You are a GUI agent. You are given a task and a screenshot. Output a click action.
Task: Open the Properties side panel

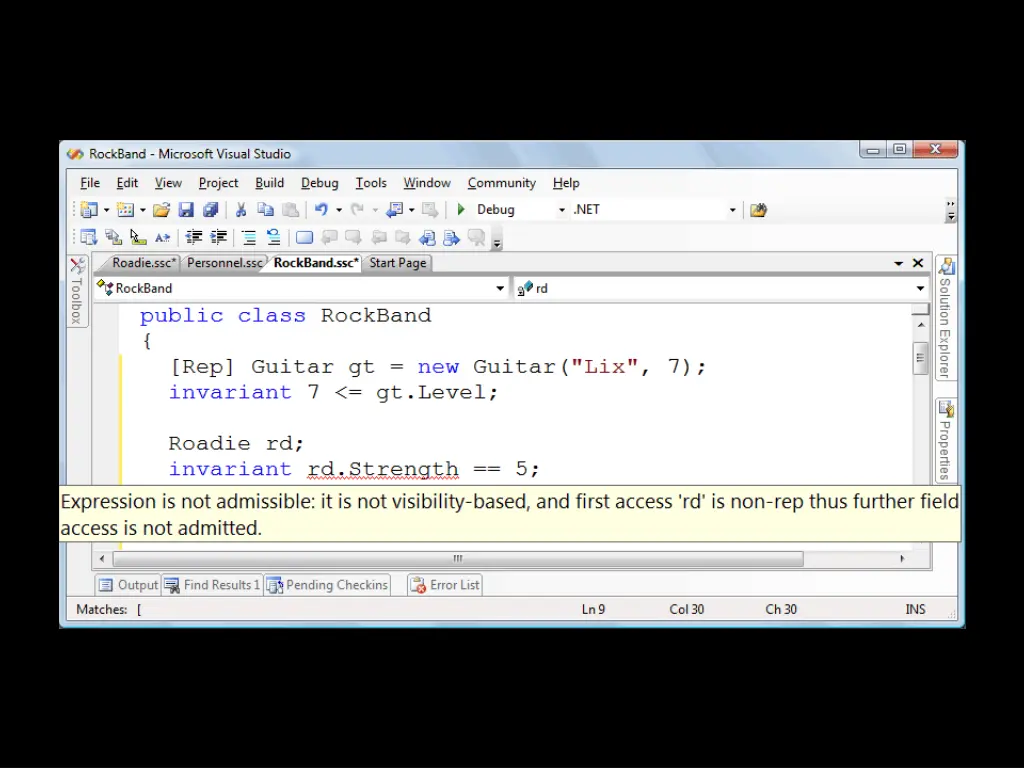[x=945, y=440]
